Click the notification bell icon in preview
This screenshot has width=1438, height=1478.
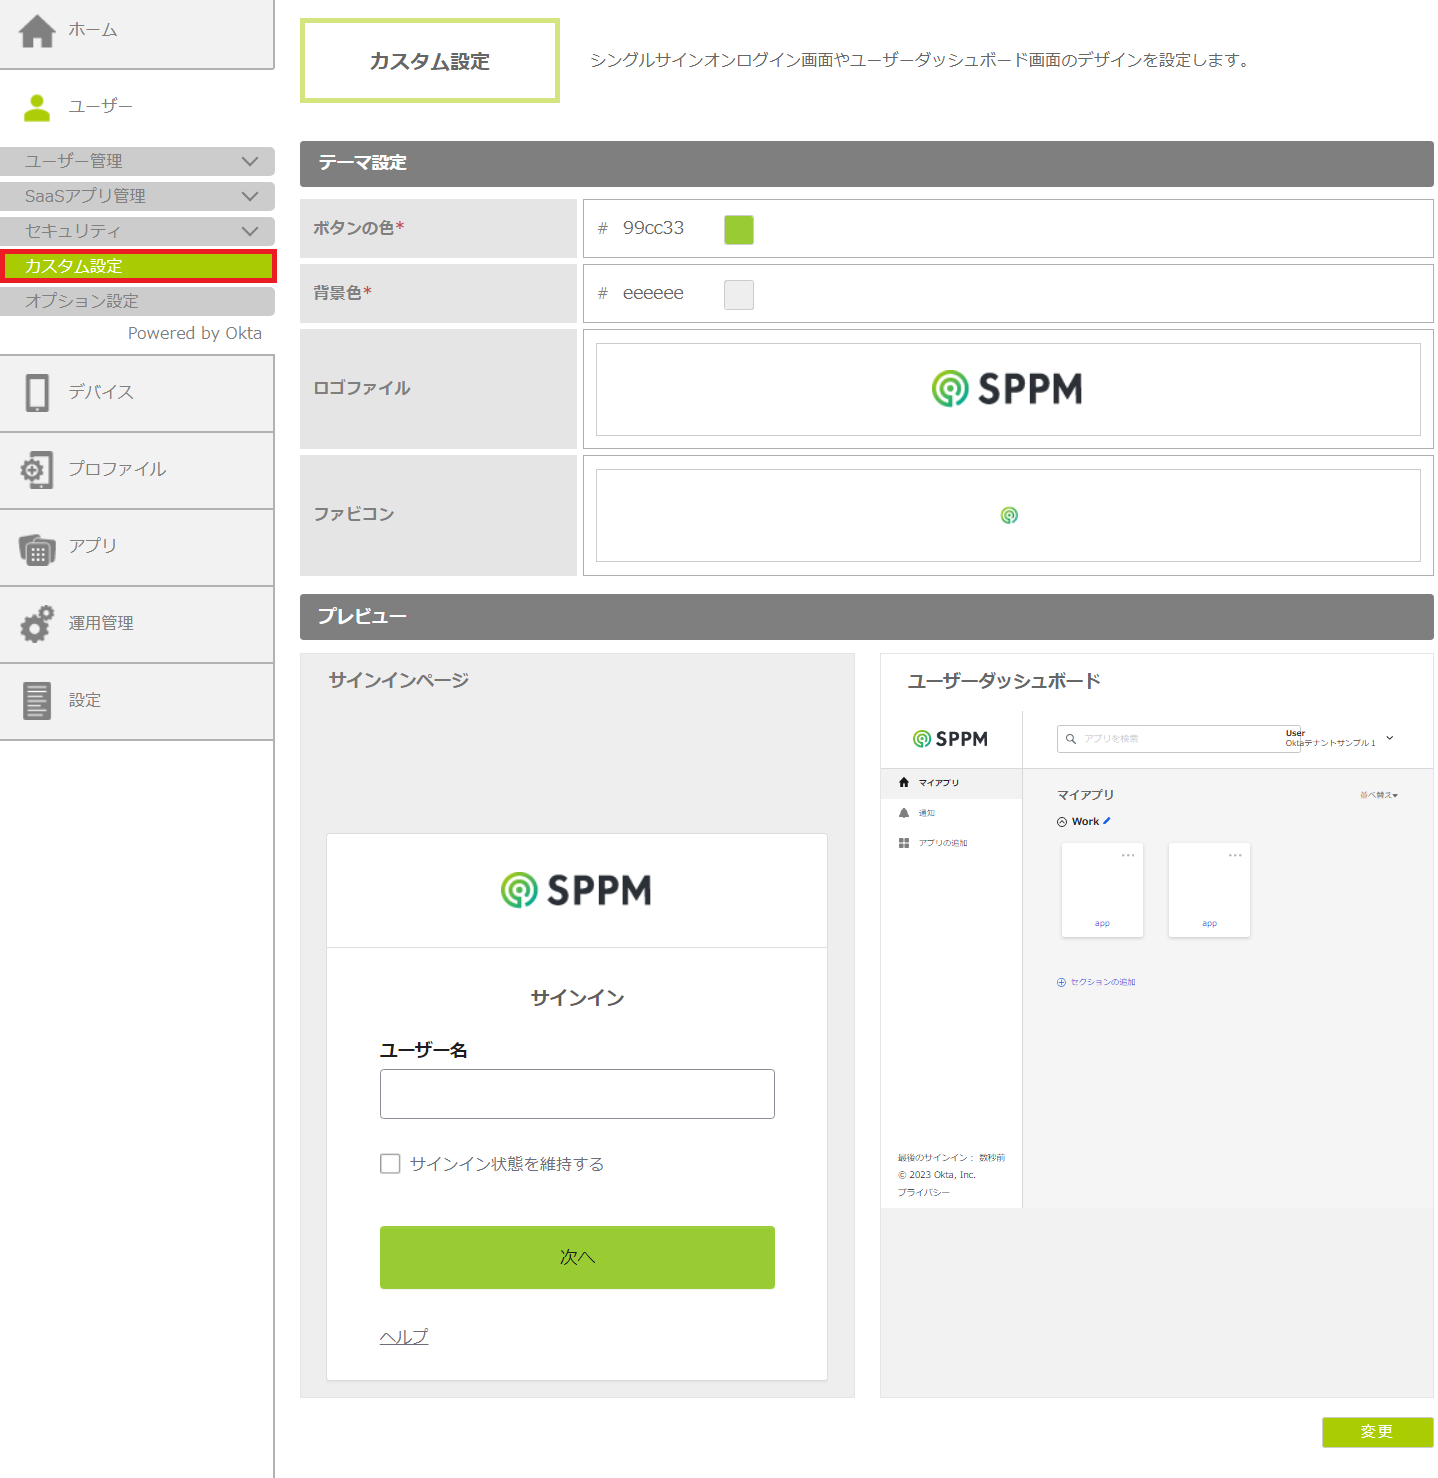[904, 813]
